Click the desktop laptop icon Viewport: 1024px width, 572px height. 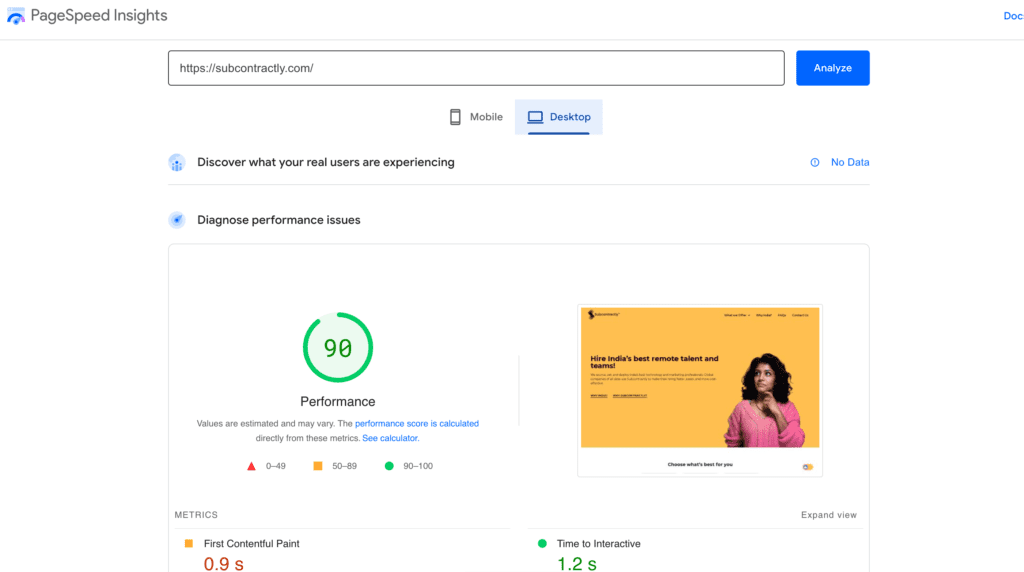tap(535, 117)
